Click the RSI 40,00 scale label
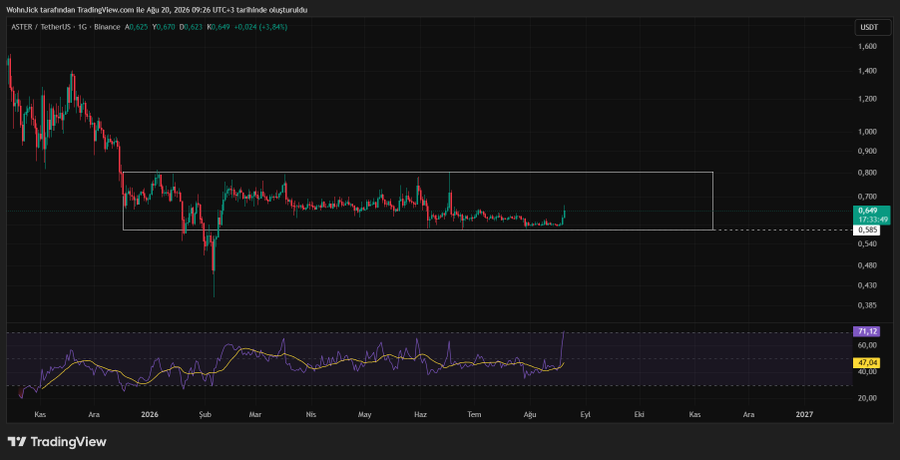Image resolution: width=900 pixels, height=460 pixels. pyautogui.click(x=868, y=372)
